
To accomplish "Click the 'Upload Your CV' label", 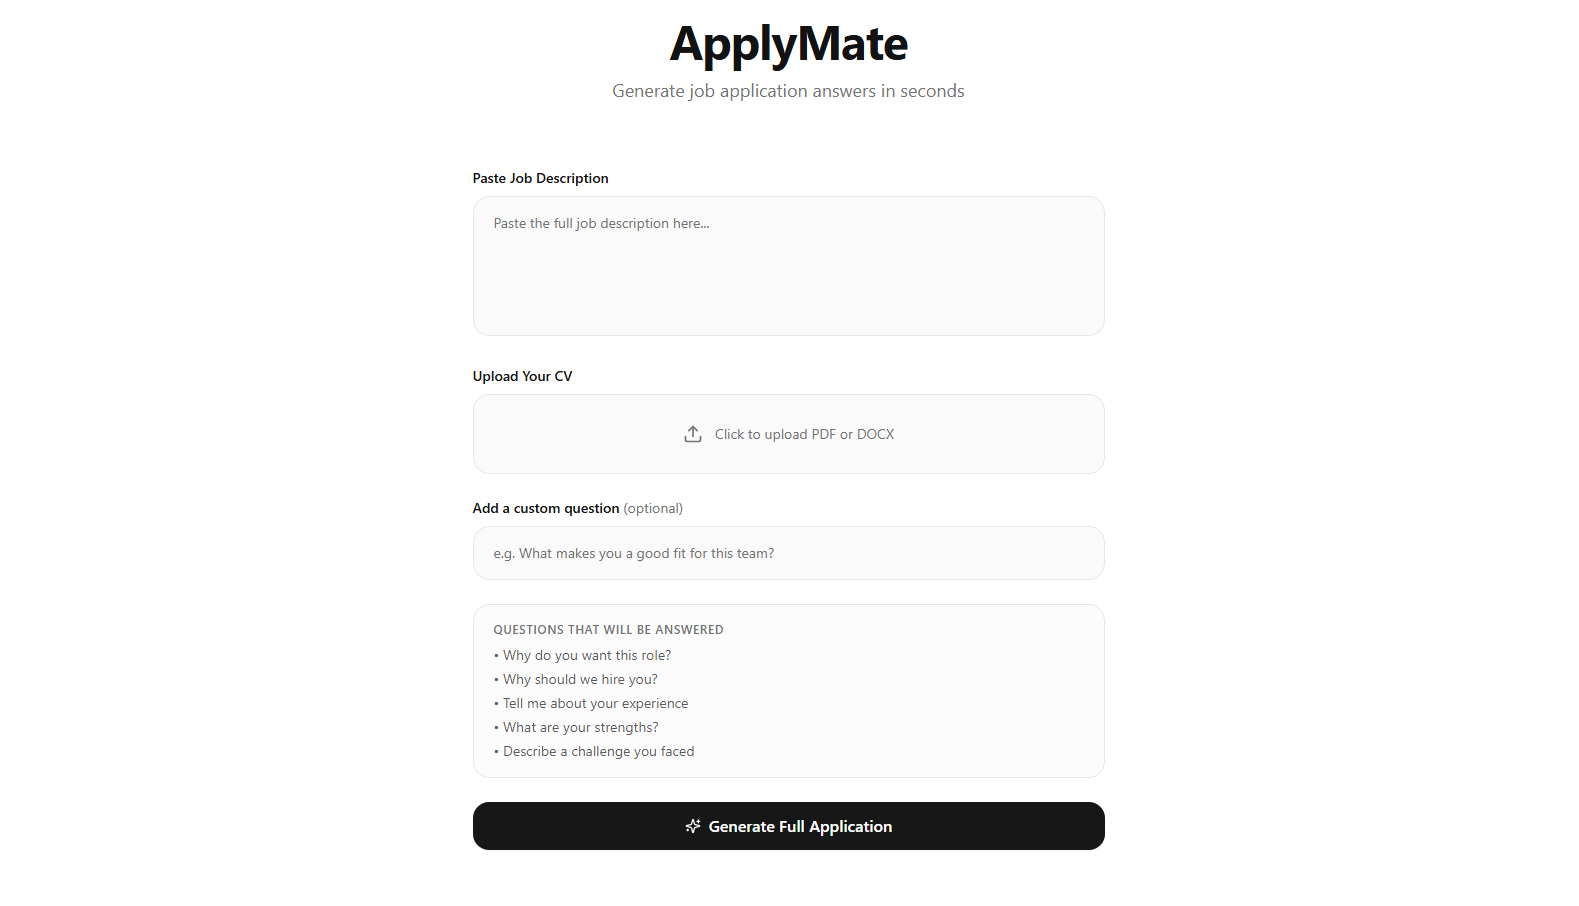I will 522,376.
